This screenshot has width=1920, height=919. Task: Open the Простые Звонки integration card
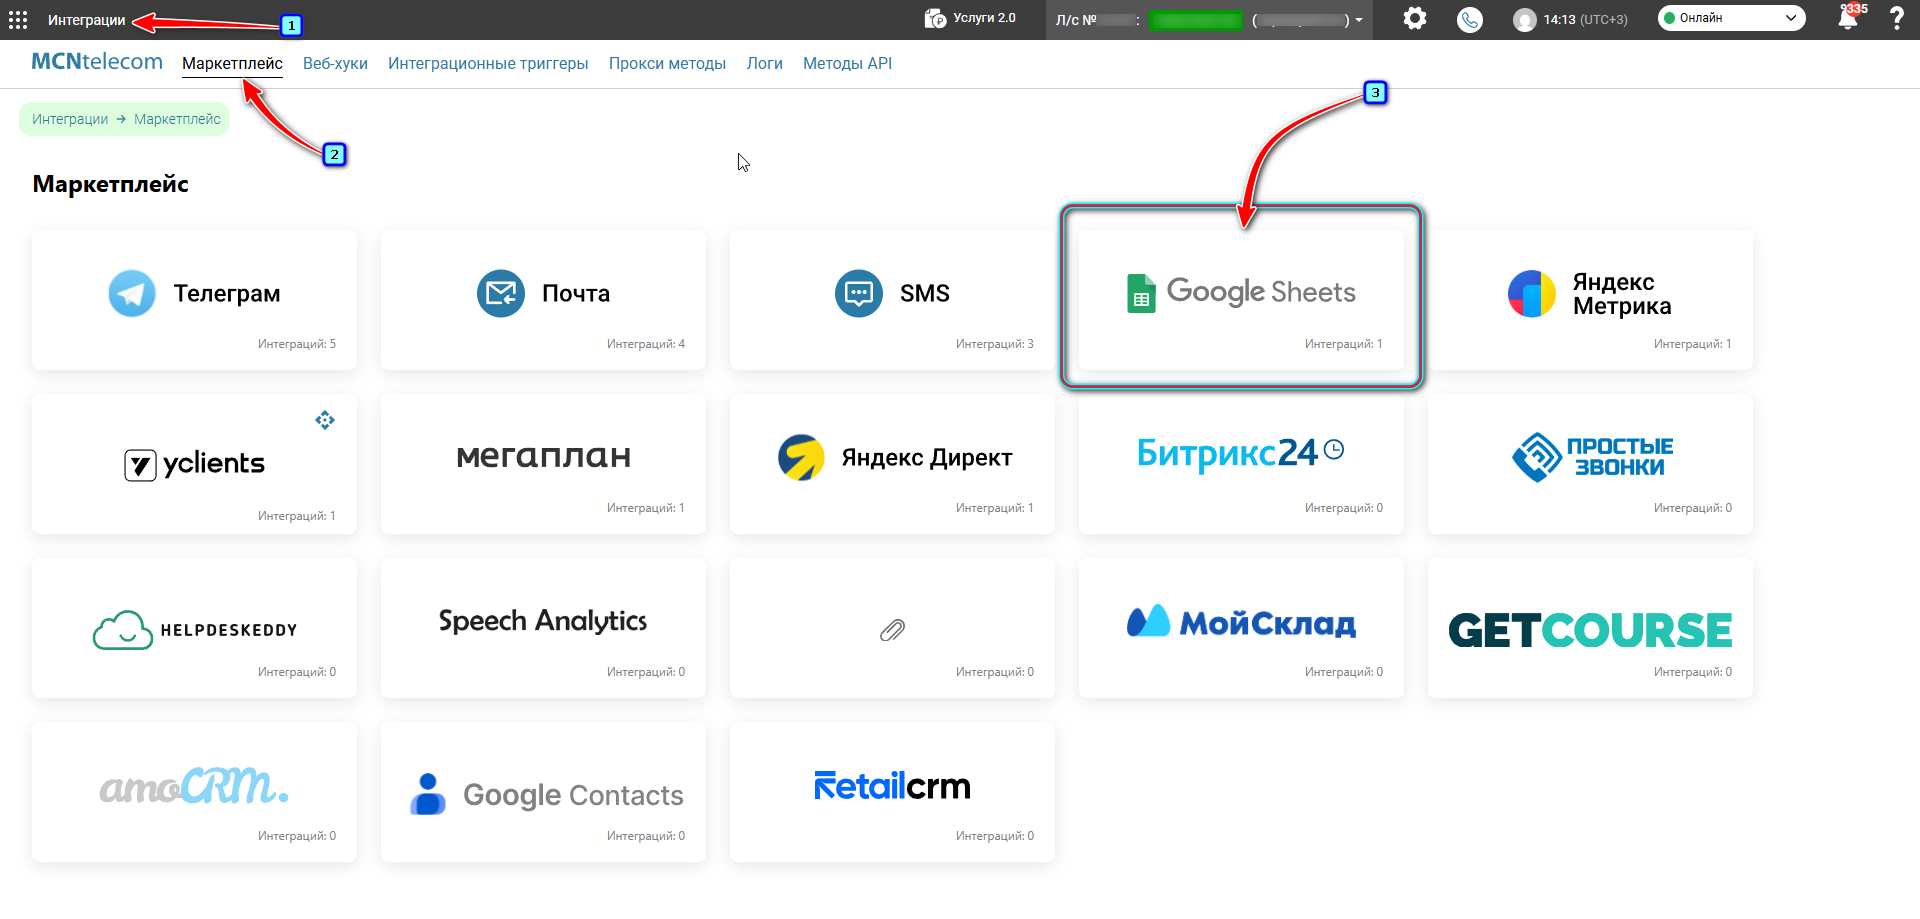pos(1590,464)
